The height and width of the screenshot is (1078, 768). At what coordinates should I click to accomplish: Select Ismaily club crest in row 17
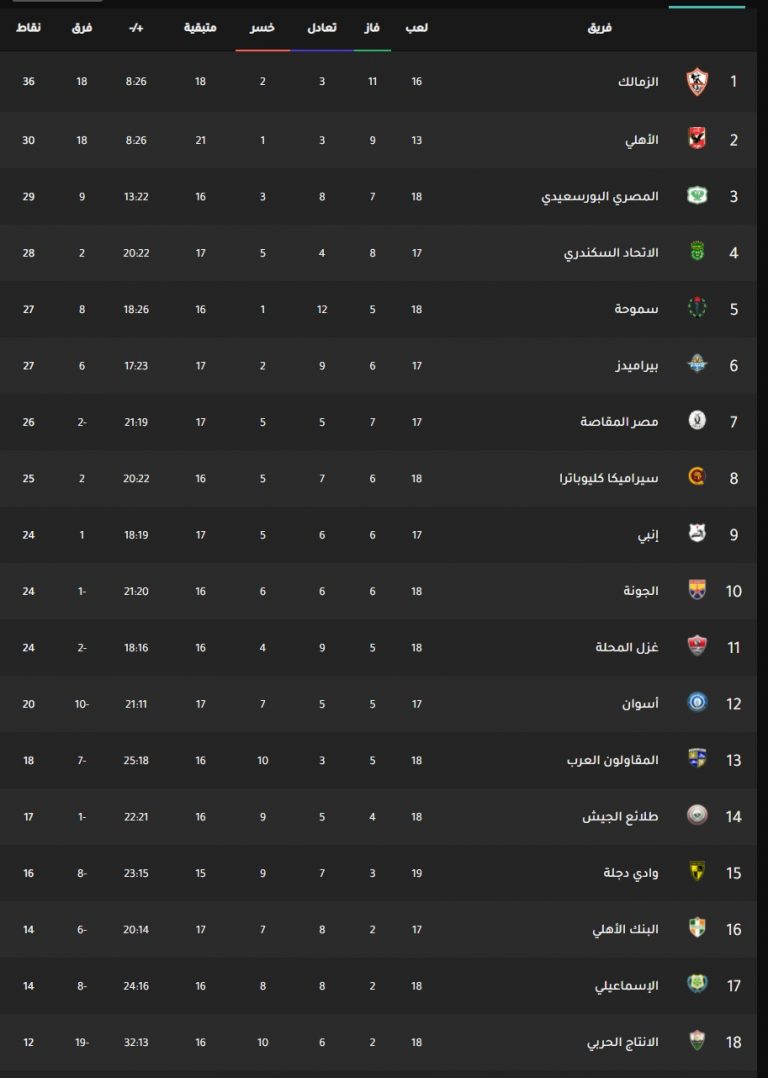[697, 984]
